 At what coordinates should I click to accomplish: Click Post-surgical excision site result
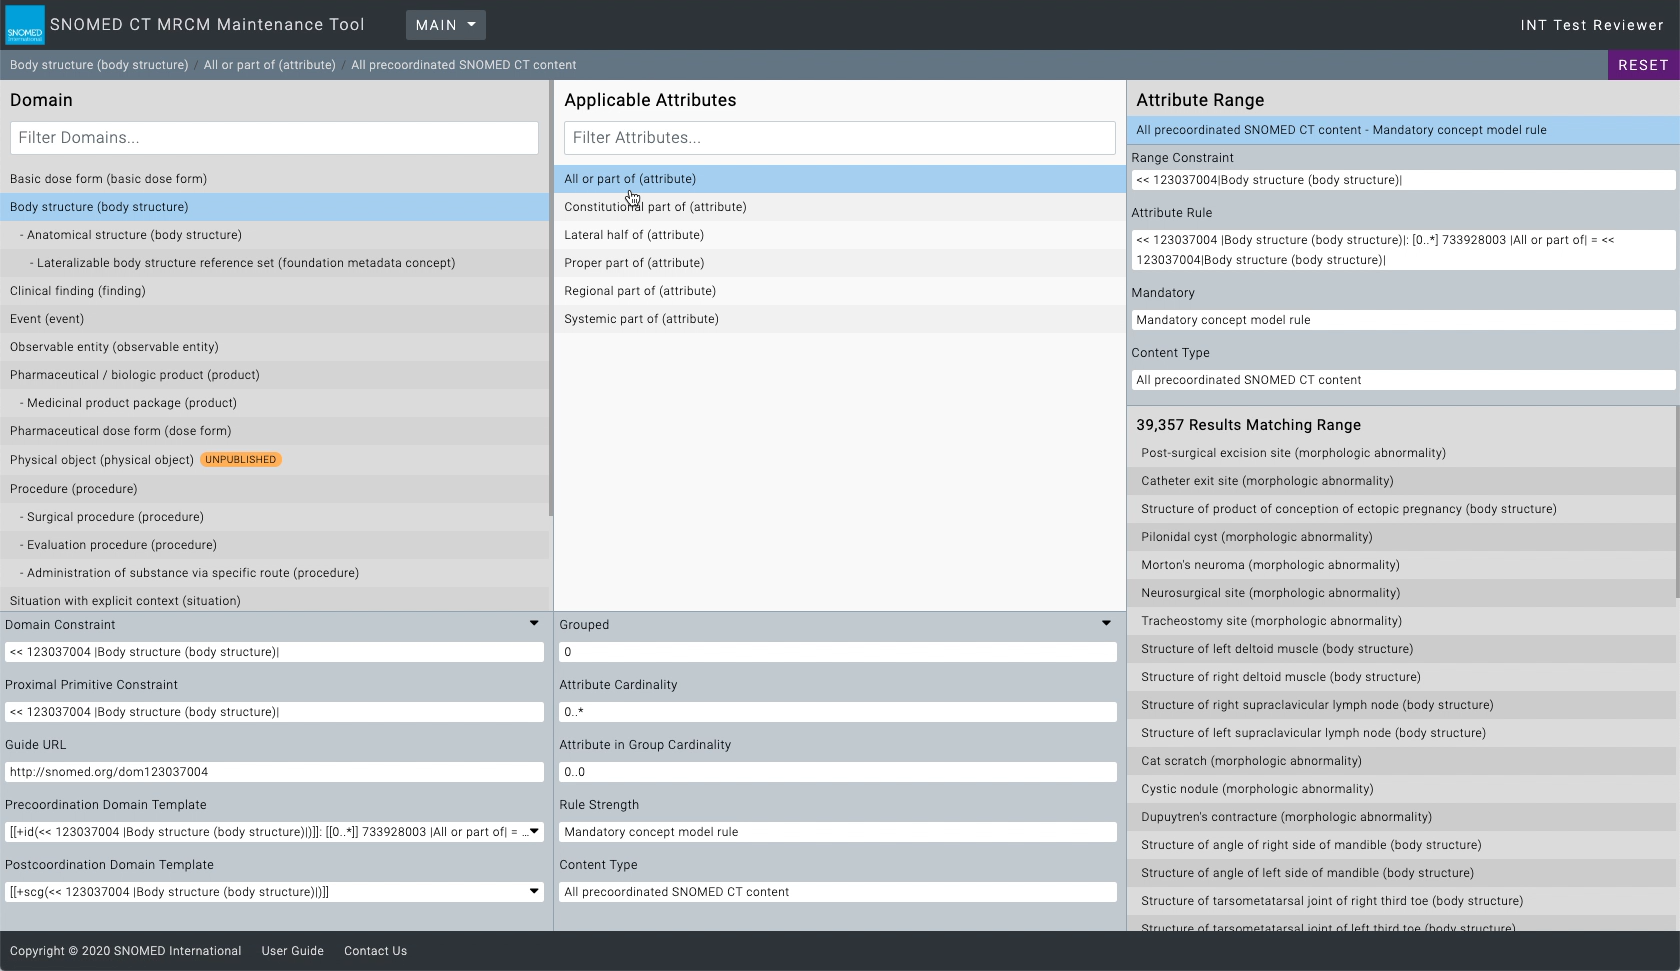tap(1401, 453)
